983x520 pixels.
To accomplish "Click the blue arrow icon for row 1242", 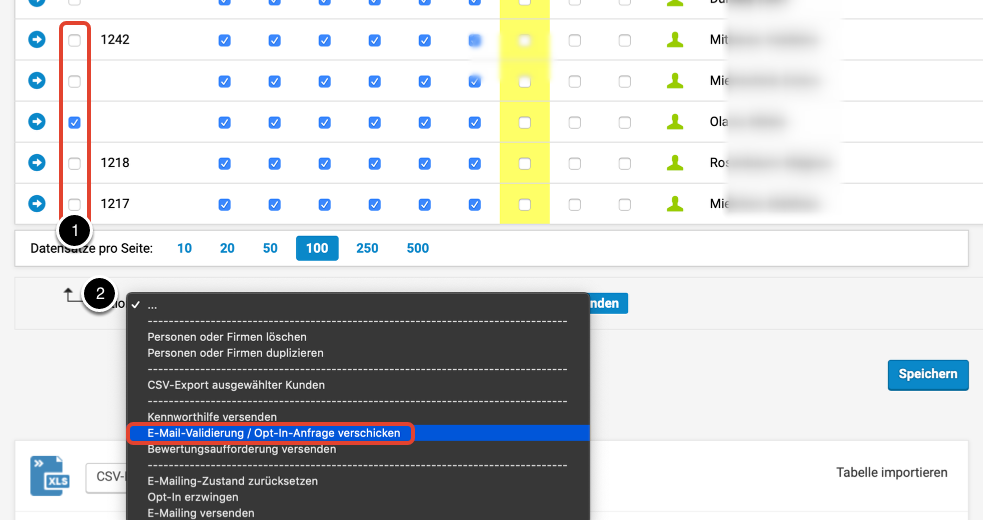I will coord(37,40).
